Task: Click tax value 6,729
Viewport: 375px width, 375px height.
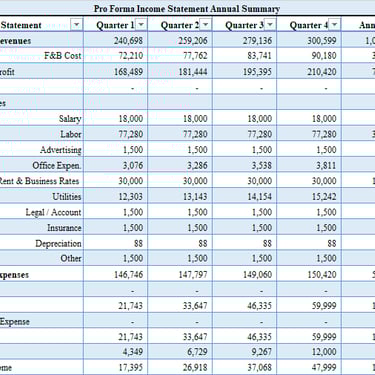Action: 198,352
